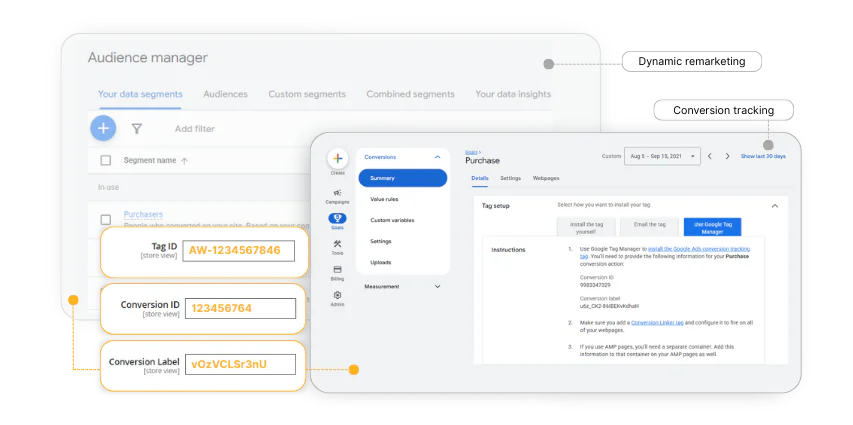Screen dimensions: 853x425
Task: Open the Tools wrench icon
Action: point(337,244)
